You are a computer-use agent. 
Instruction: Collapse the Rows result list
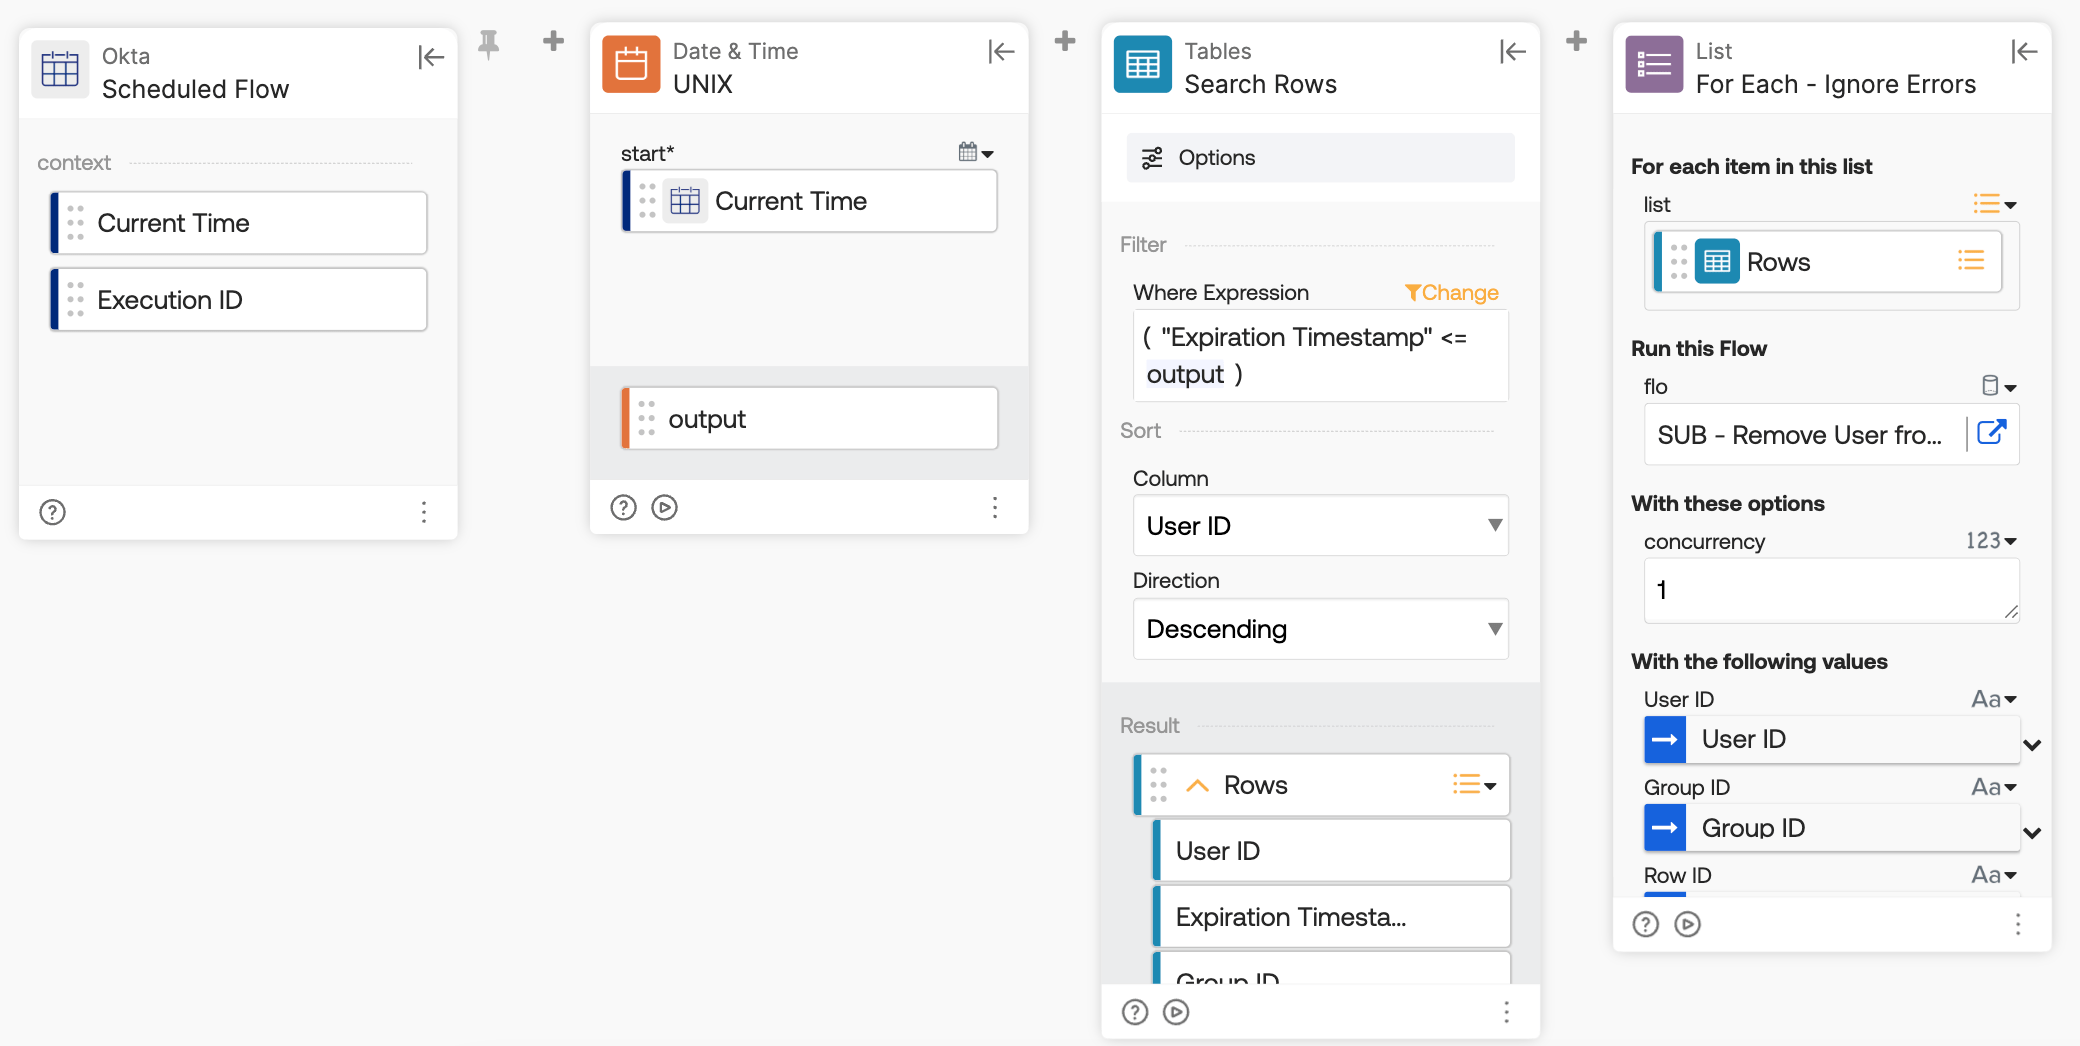[1197, 786]
